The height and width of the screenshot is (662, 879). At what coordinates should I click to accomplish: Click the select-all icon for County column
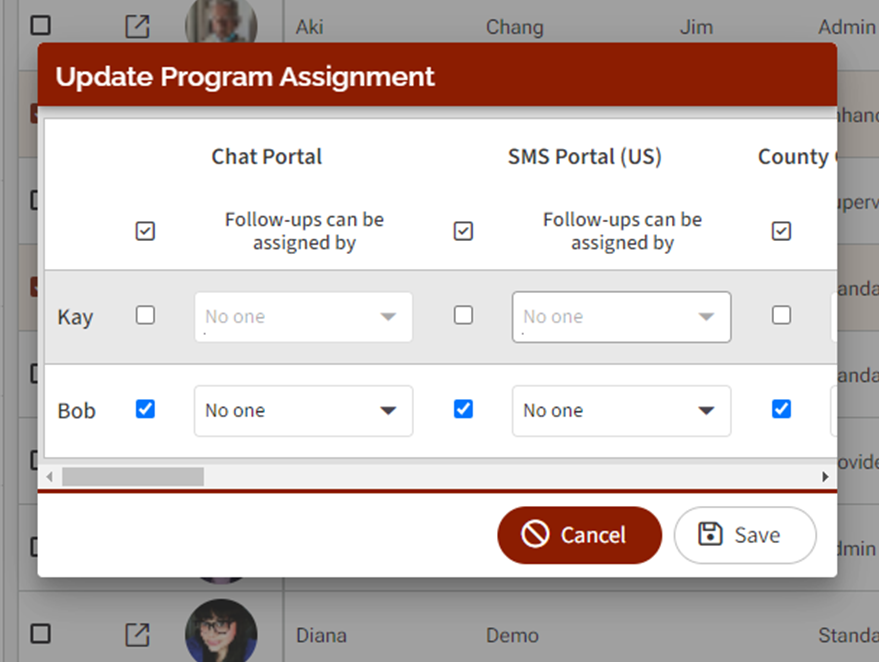781,231
